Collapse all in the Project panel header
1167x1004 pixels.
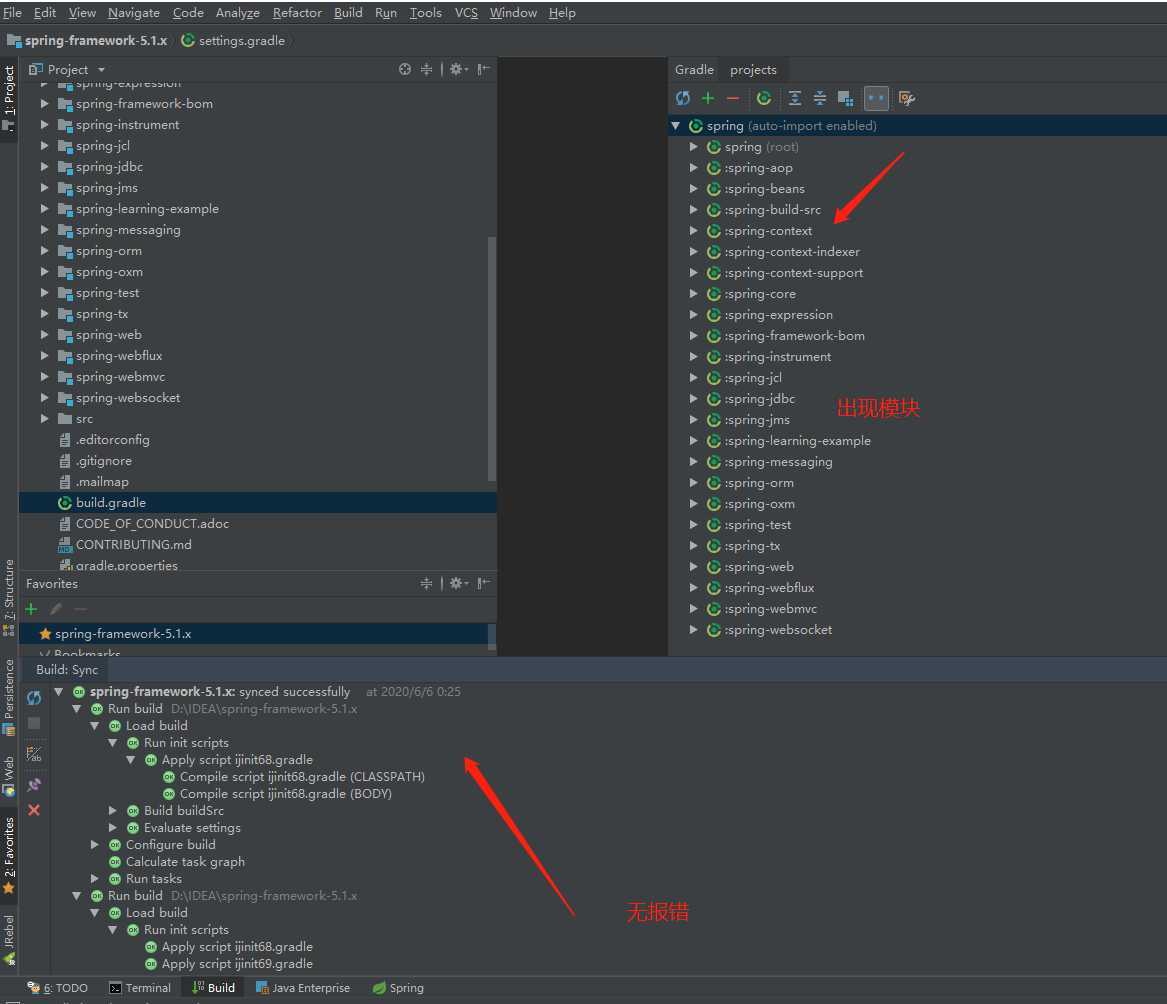pyautogui.click(x=426, y=69)
